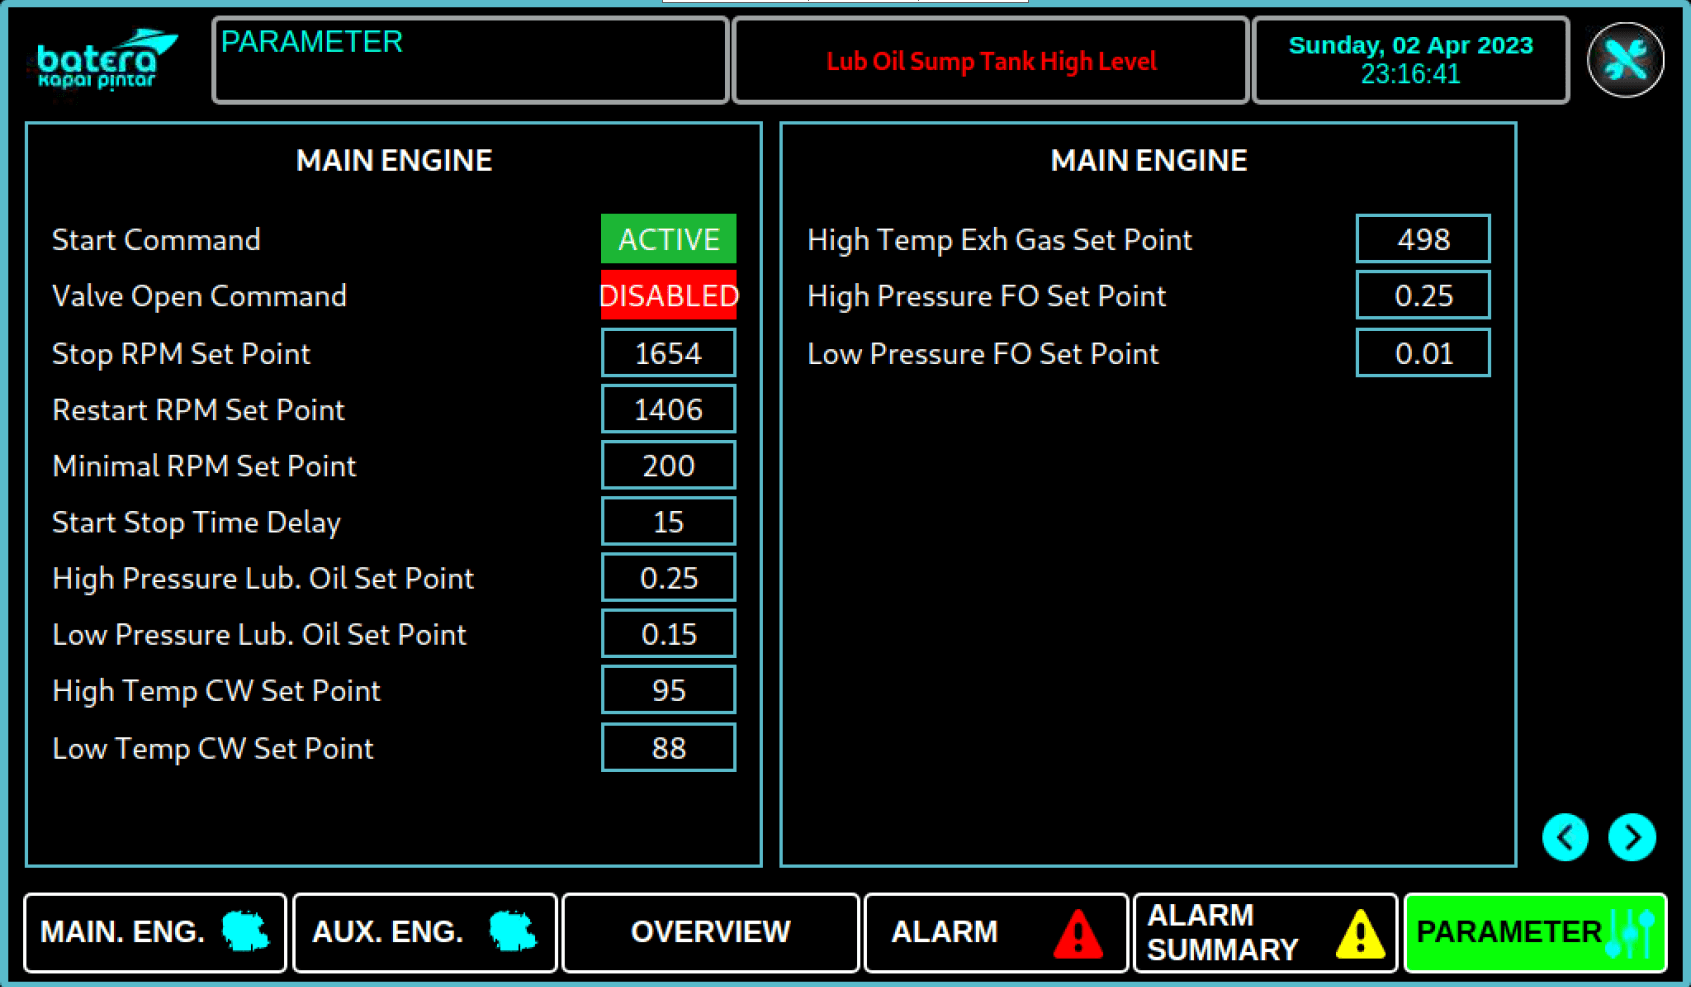Click the auxiliary engine icon in the bottom bar
Screen dimensions: 1691x987
click(513, 932)
